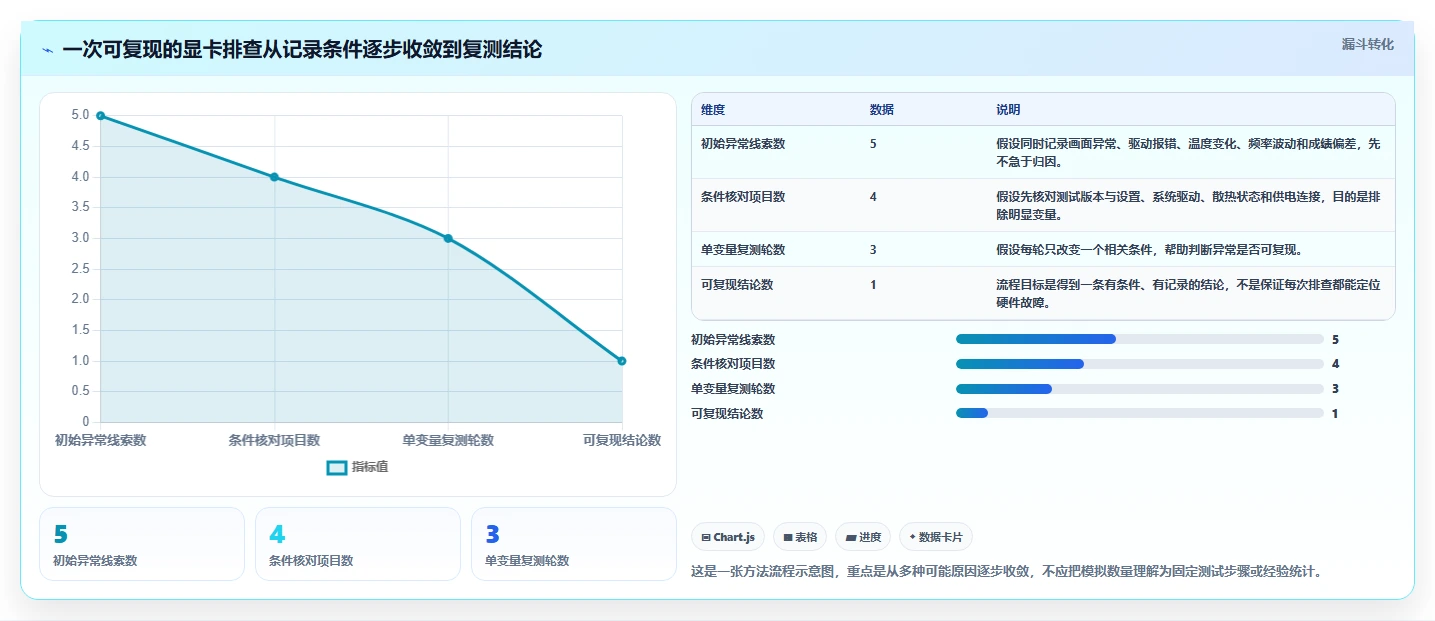Click the x-axis label 初始异常线索数
This screenshot has height=621, width=1435.
pyautogui.click(x=100, y=440)
